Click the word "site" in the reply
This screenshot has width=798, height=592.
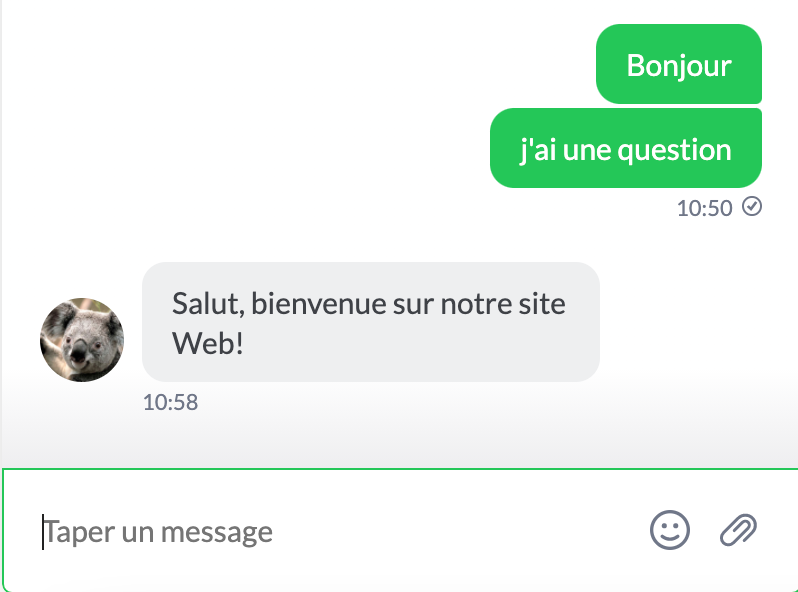pos(544,302)
